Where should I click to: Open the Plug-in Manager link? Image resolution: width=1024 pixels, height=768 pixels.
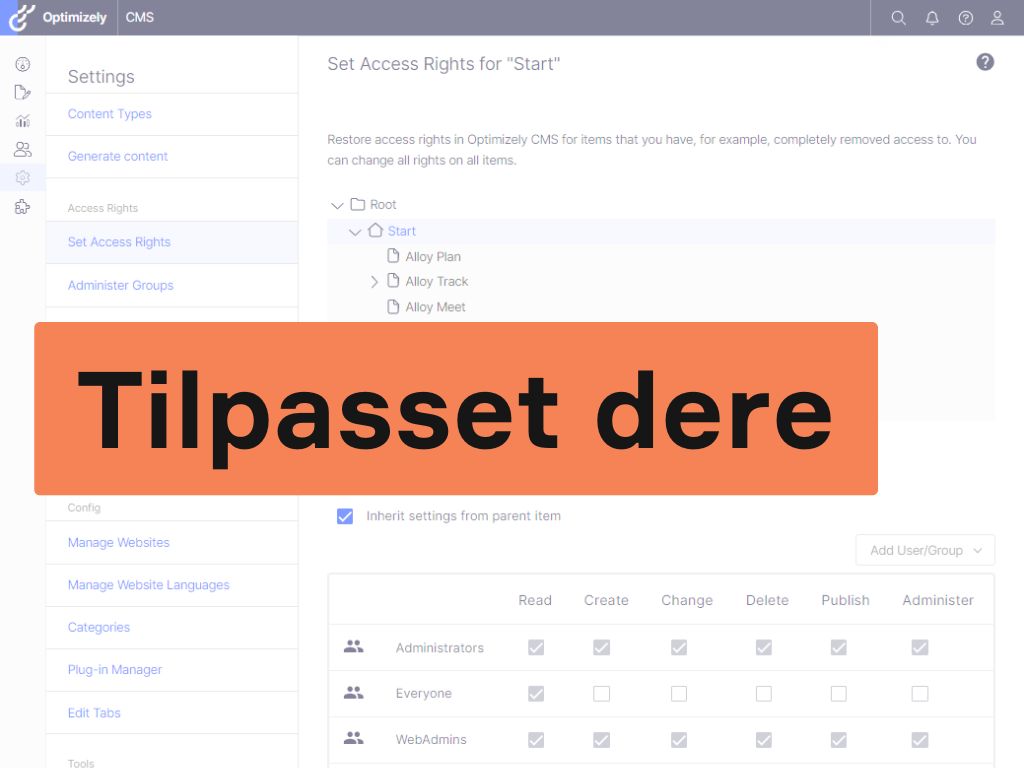click(114, 670)
